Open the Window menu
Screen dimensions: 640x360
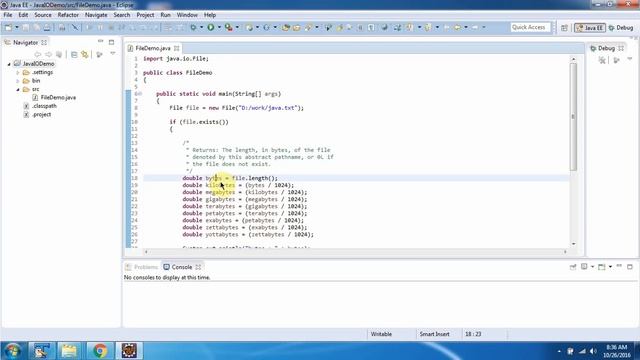(187, 15)
